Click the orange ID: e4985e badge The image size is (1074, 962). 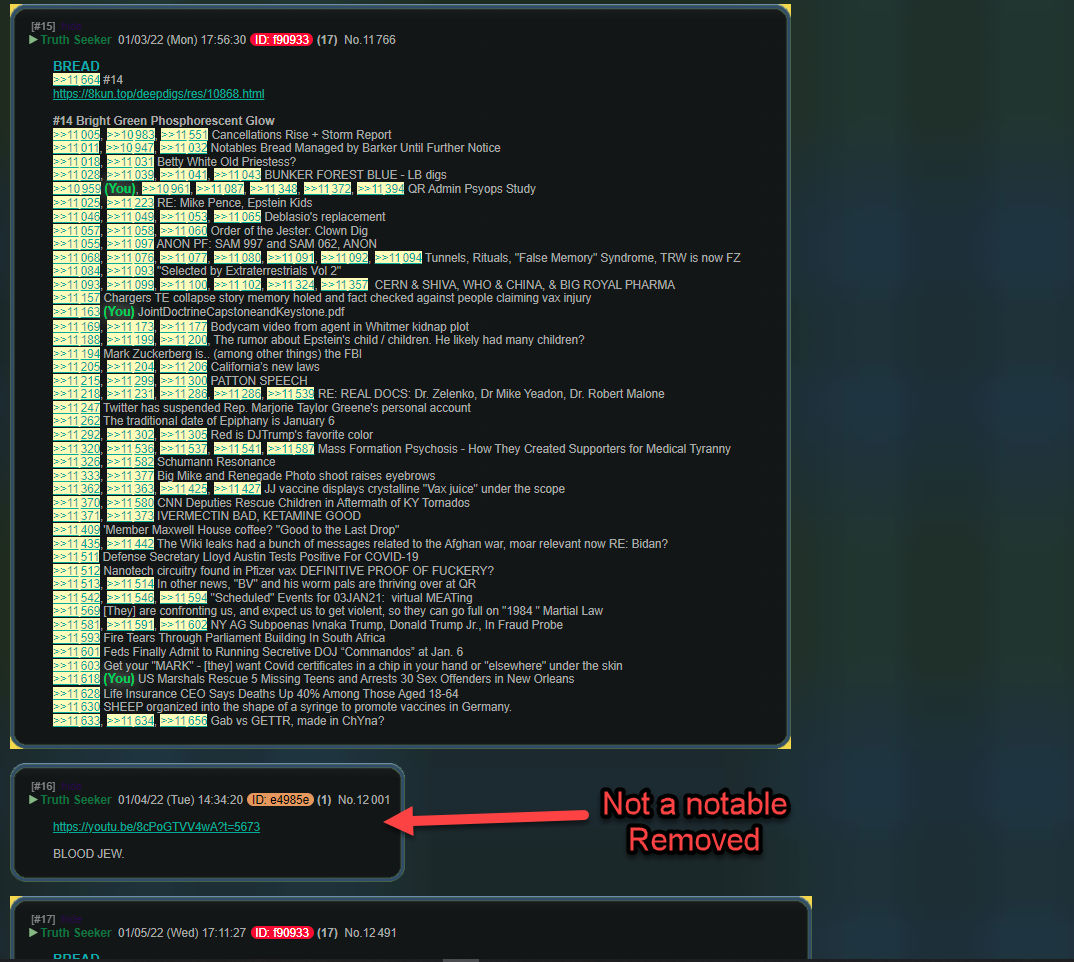(x=279, y=800)
